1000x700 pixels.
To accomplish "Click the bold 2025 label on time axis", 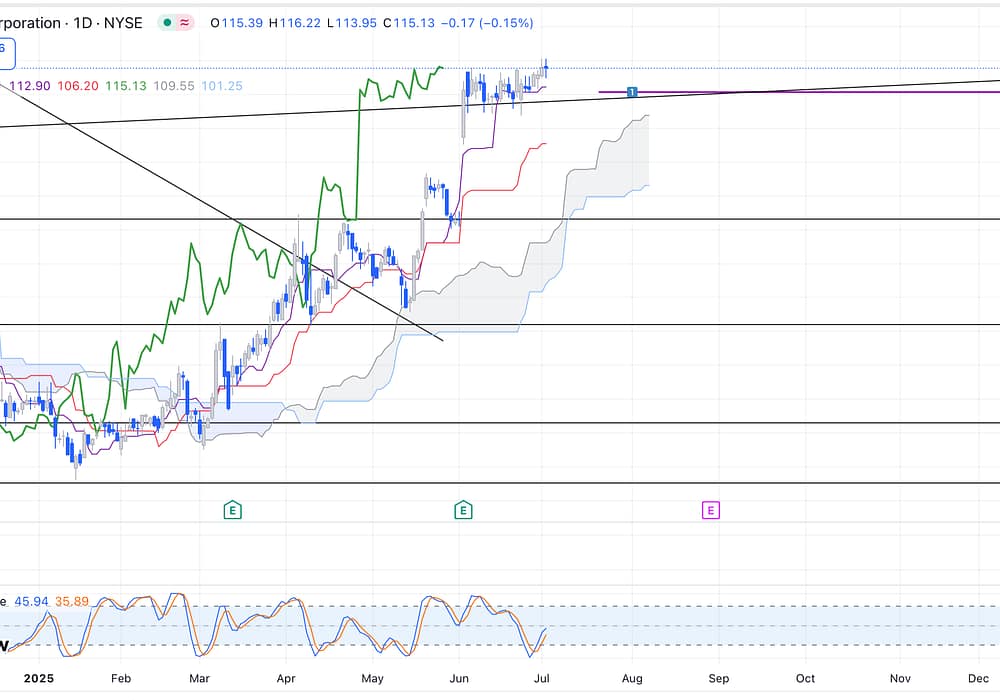I will (38, 677).
